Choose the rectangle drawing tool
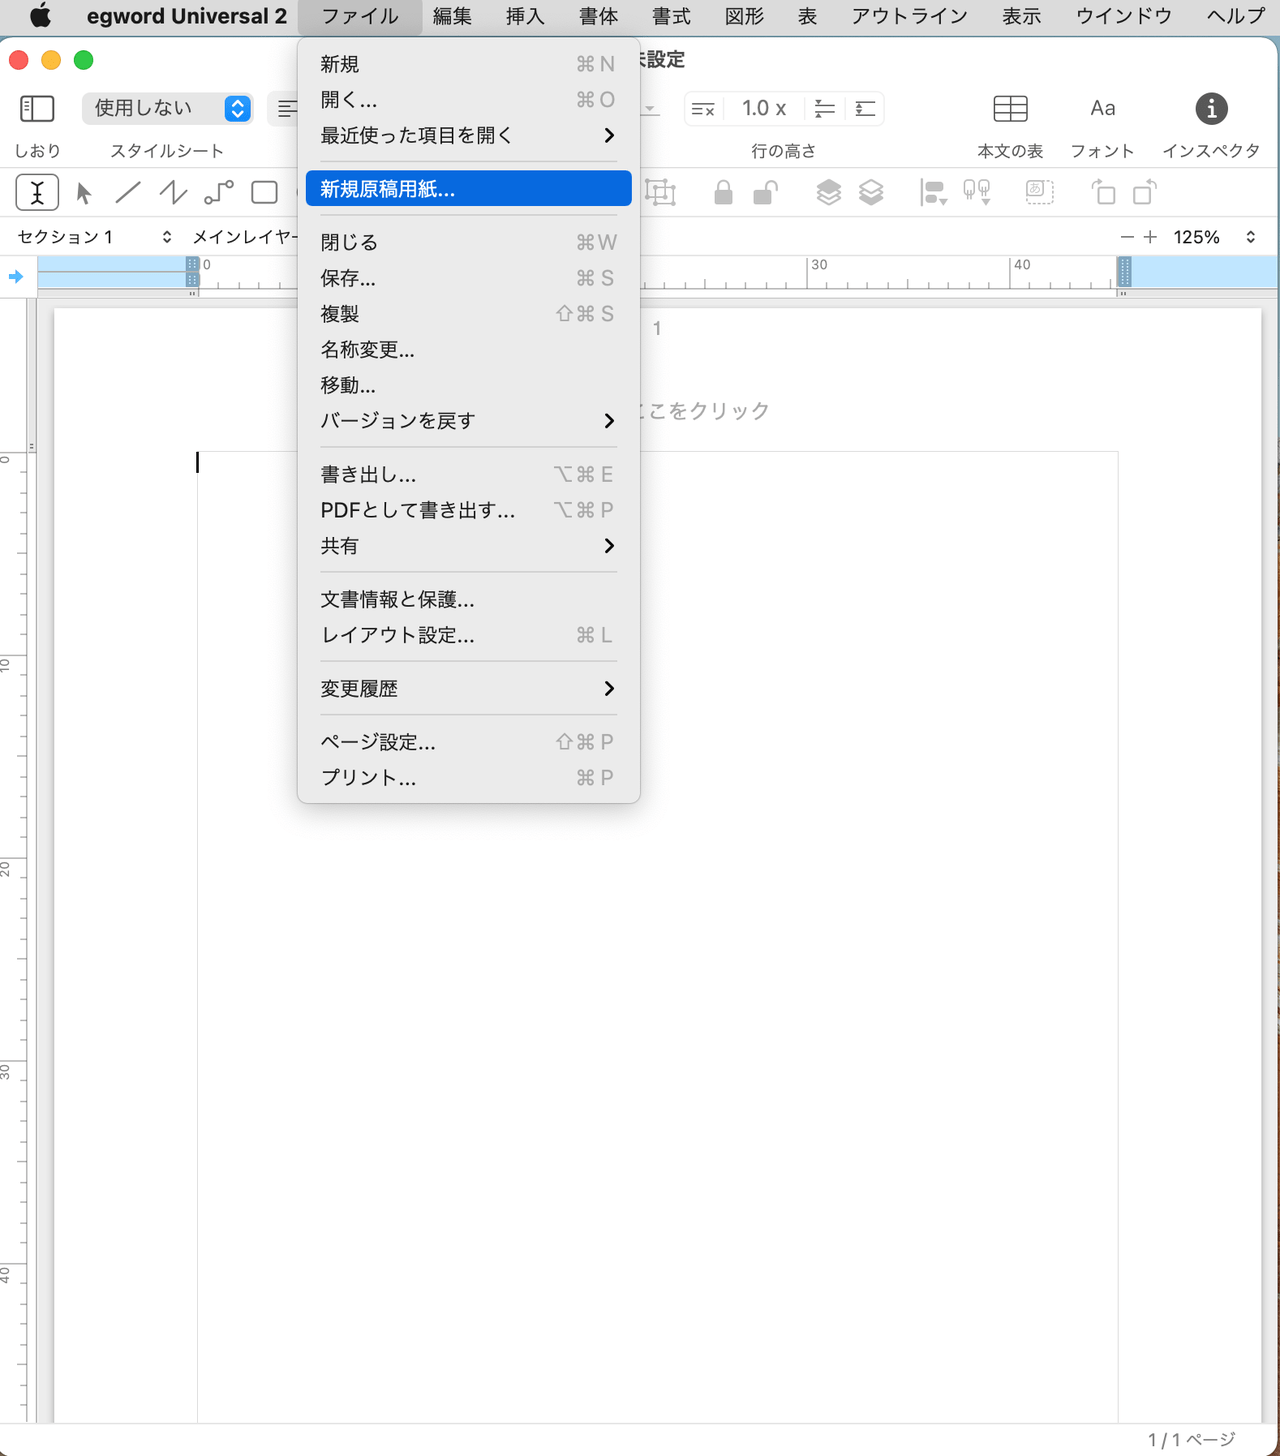This screenshot has height=1456, width=1280. (264, 192)
